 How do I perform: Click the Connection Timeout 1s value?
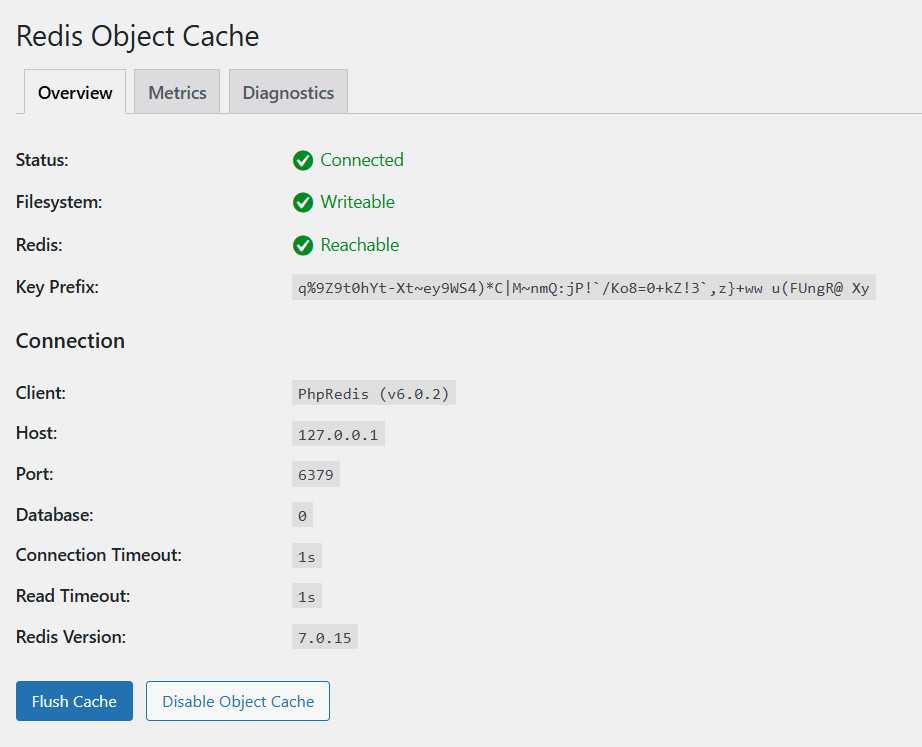(x=306, y=555)
